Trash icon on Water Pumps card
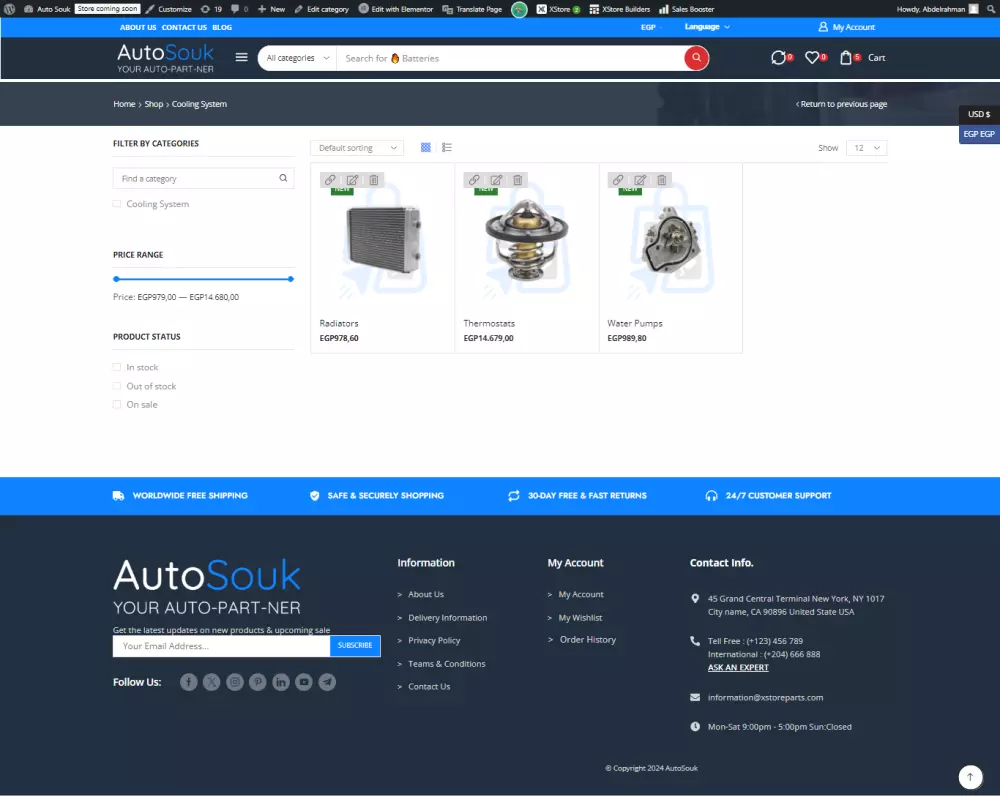 coord(662,180)
